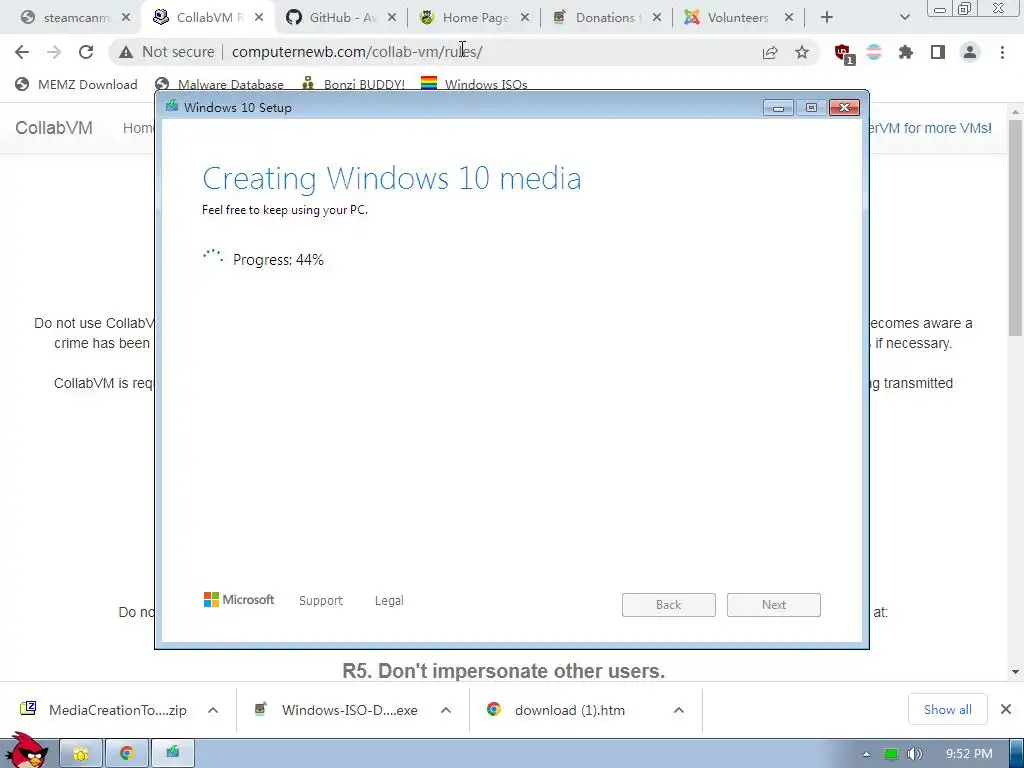The width and height of the screenshot is (1024, 768).
Task: Open Bonzi BUDDY! bookmark
Action: tap(353, 84)
